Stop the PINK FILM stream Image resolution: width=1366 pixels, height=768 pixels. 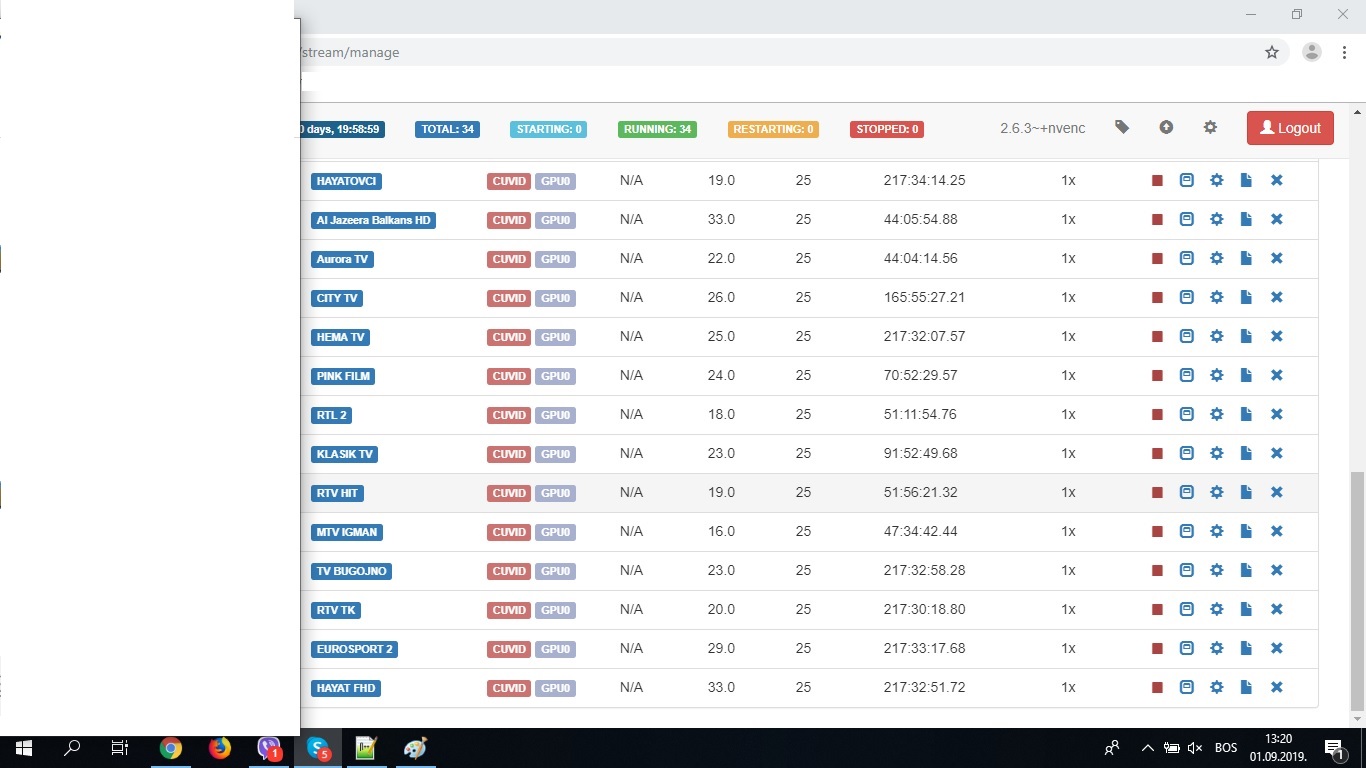[x=1157, y=376]
